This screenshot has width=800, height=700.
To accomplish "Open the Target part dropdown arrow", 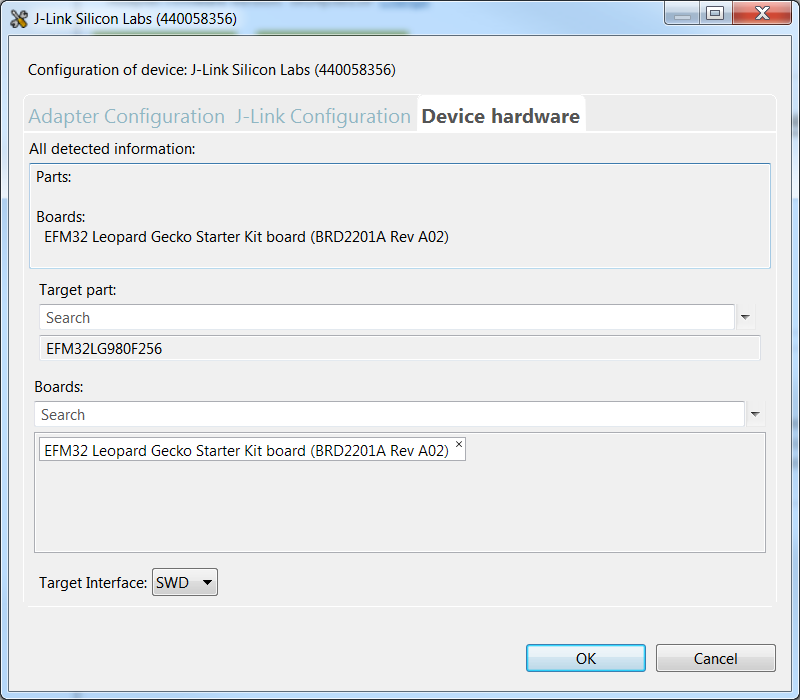I will [746, 316].
